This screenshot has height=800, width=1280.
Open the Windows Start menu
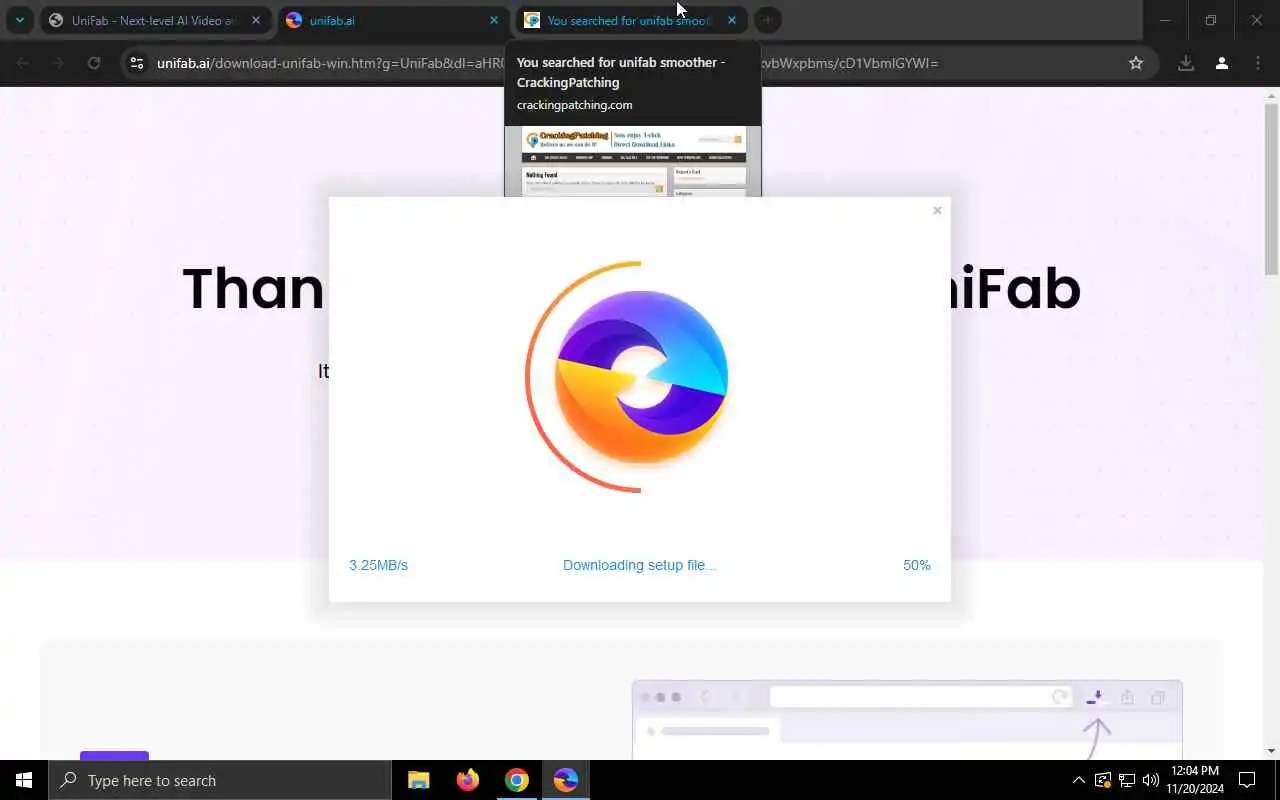point(24,780)
